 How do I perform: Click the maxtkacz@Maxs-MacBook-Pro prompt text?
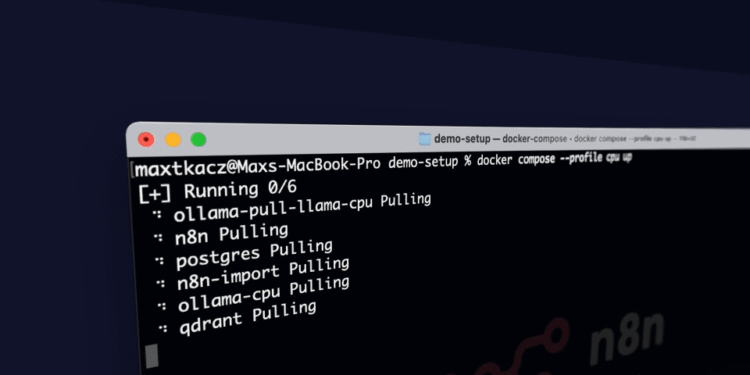(258, 167)
